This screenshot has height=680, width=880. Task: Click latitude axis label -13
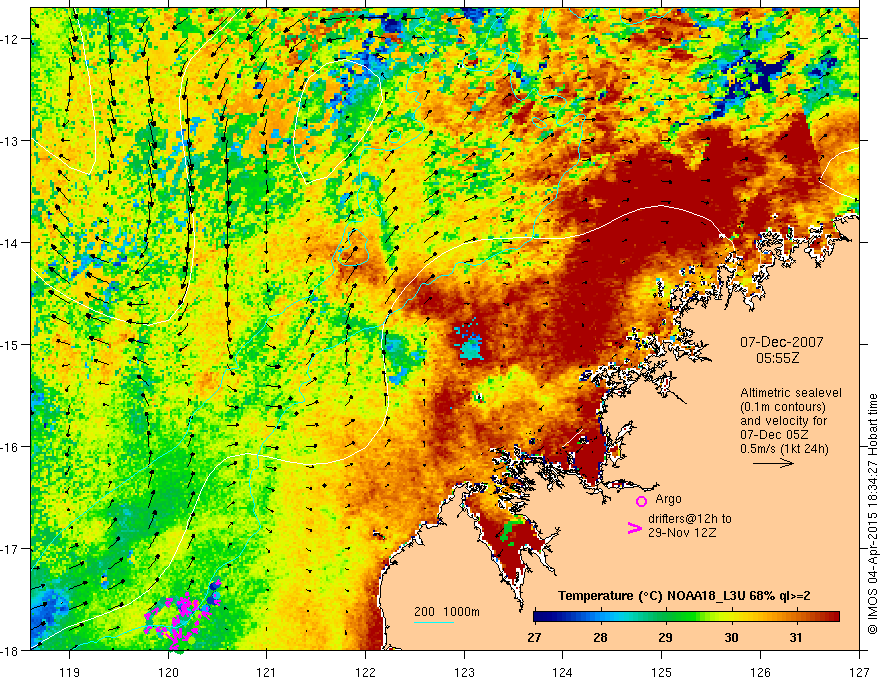[x=10, y=141]
